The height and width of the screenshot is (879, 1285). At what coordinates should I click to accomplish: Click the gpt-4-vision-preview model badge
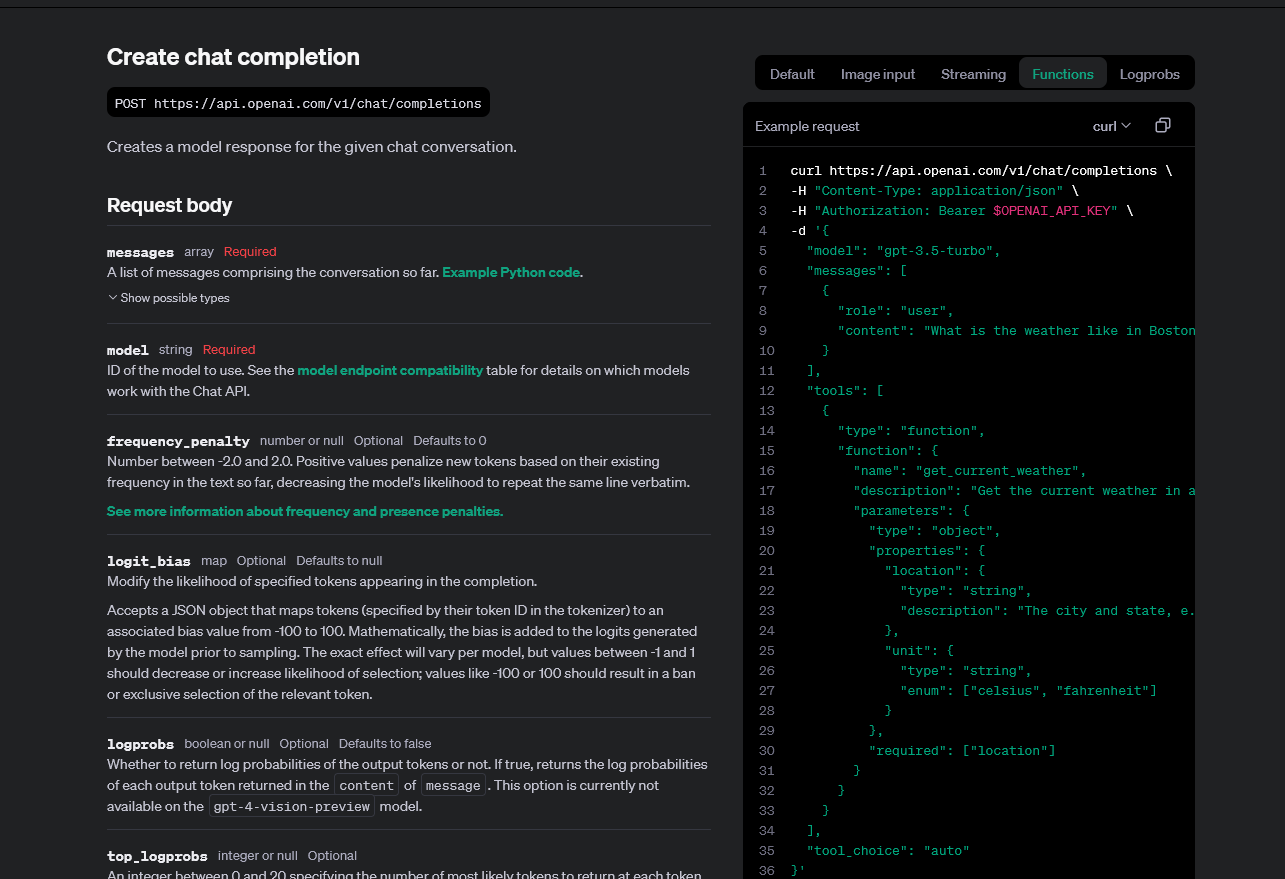[x=291, y=806]
